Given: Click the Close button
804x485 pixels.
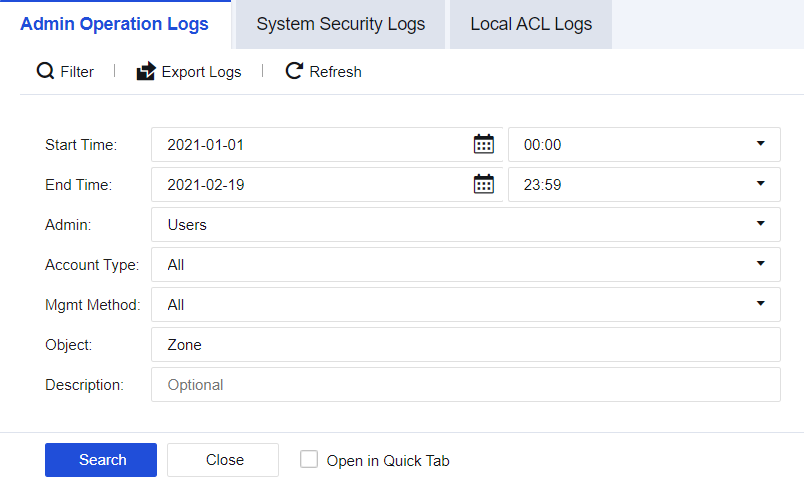Looking at the screenshot, I should (x=224, y=460).
